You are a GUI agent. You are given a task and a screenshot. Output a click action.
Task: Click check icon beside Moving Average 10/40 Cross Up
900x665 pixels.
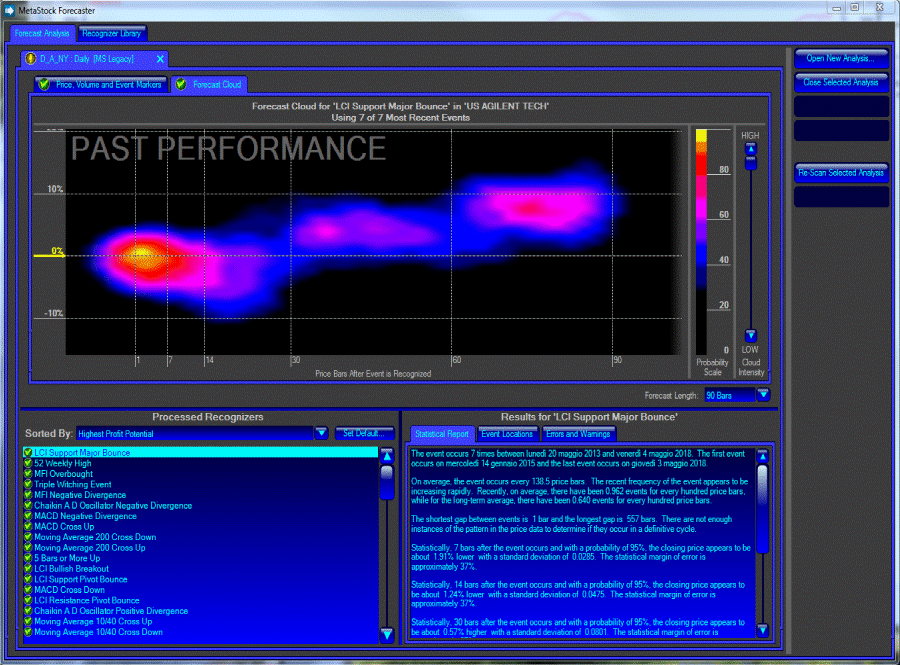[28, 621]
